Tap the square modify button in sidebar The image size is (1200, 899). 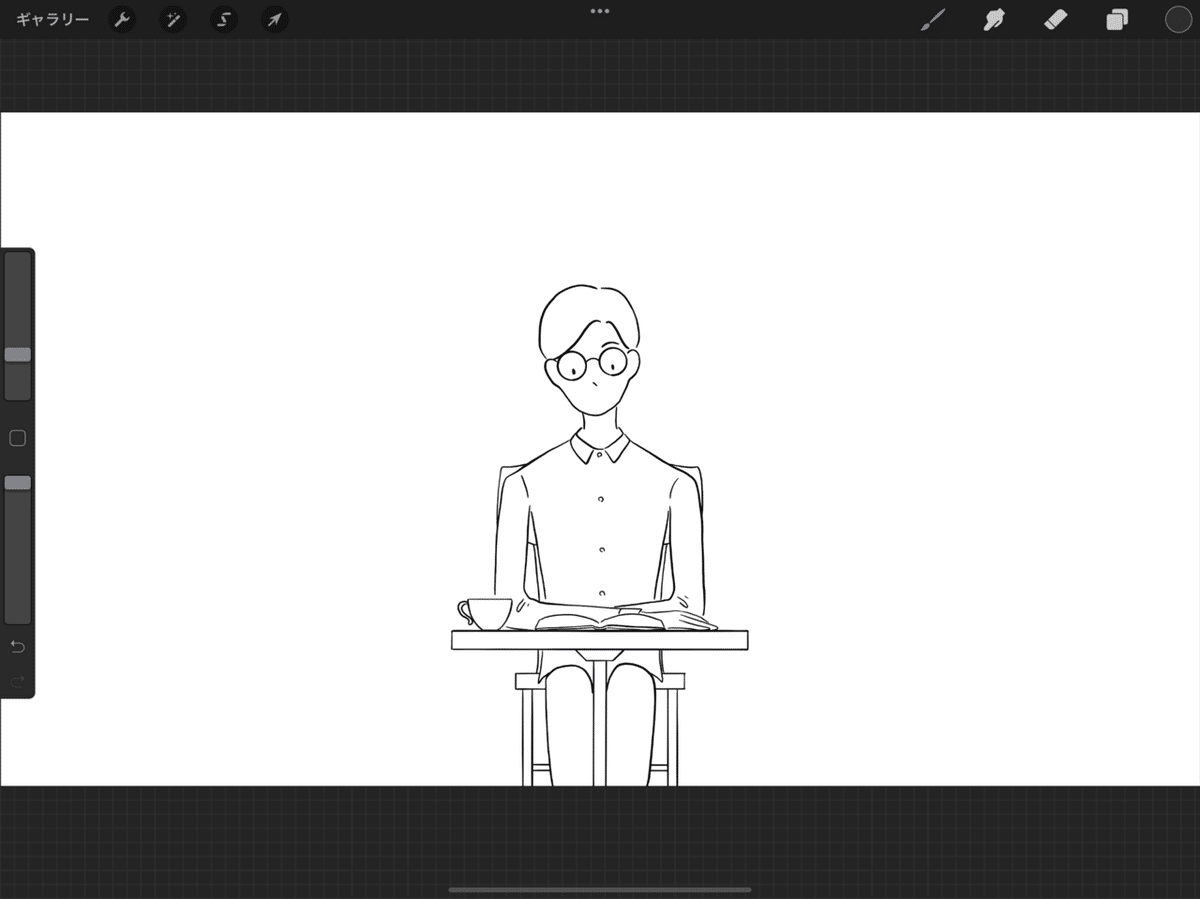pyautogui.click(x=17, y=438)
